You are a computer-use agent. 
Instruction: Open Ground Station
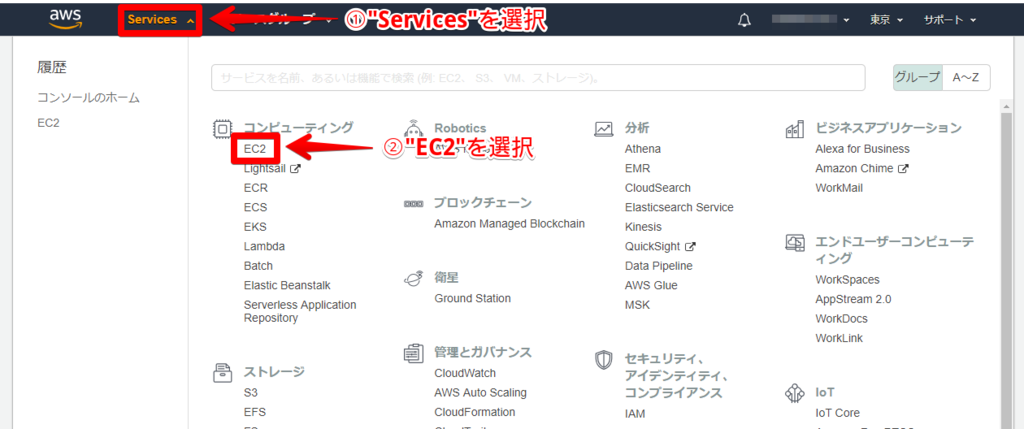tap(472, 298)
